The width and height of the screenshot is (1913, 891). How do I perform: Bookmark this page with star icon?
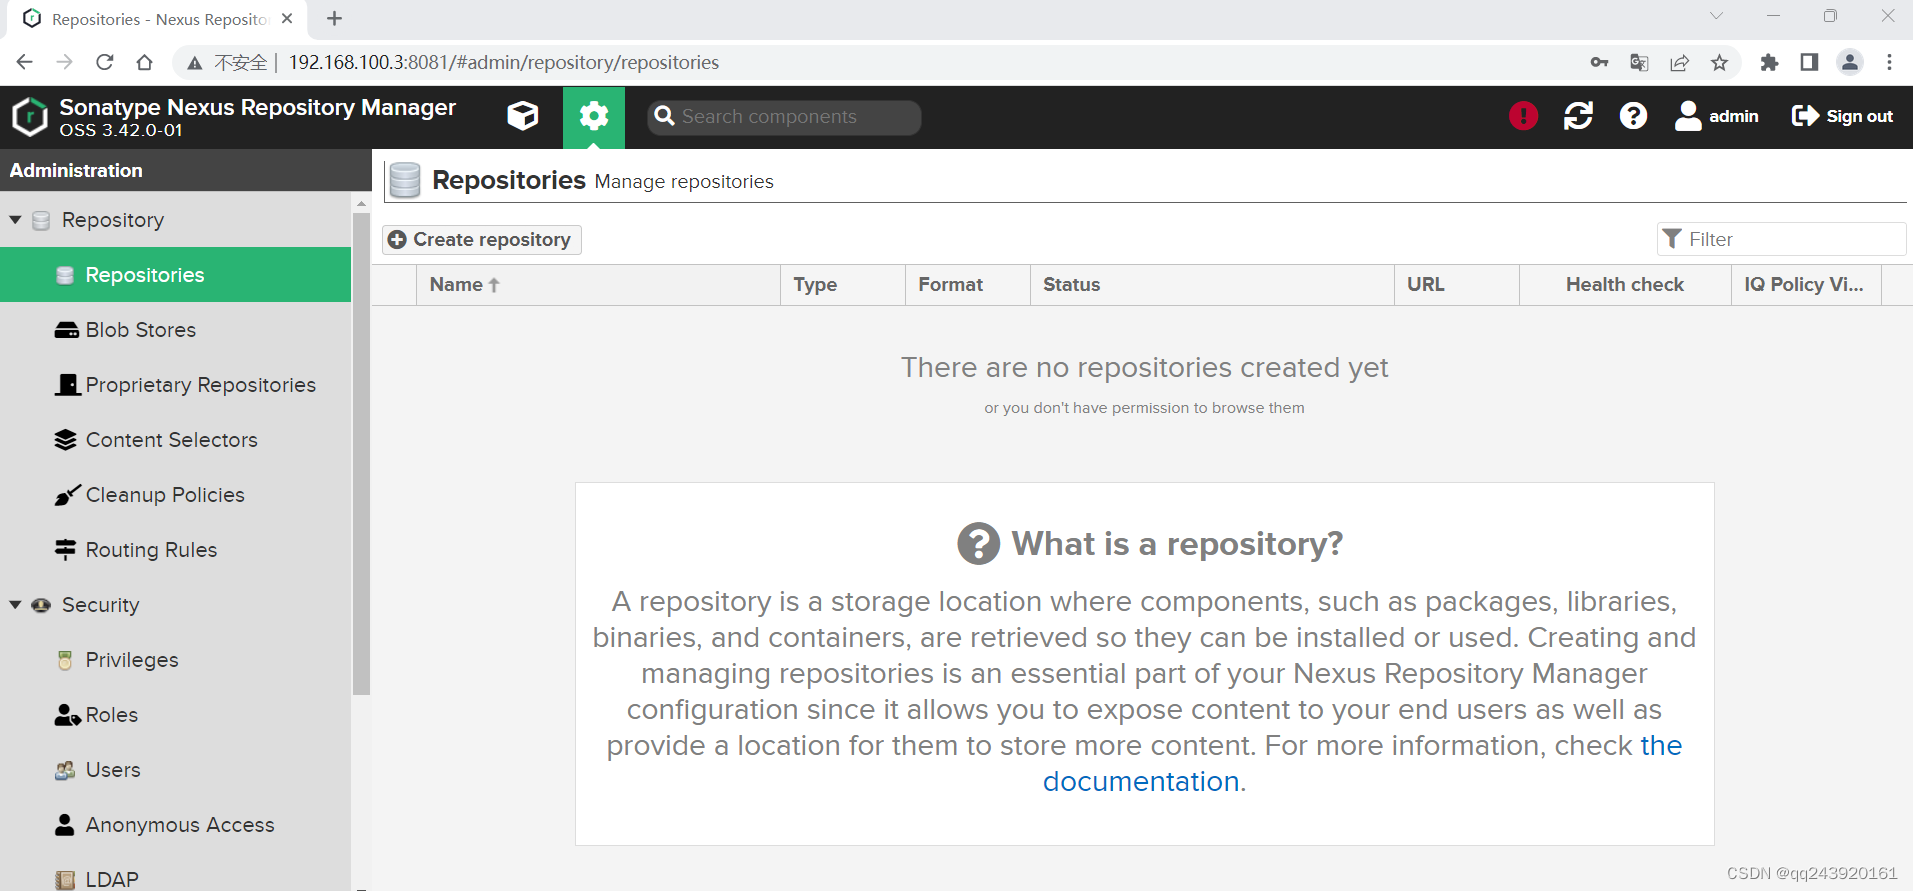[1719, 62]
